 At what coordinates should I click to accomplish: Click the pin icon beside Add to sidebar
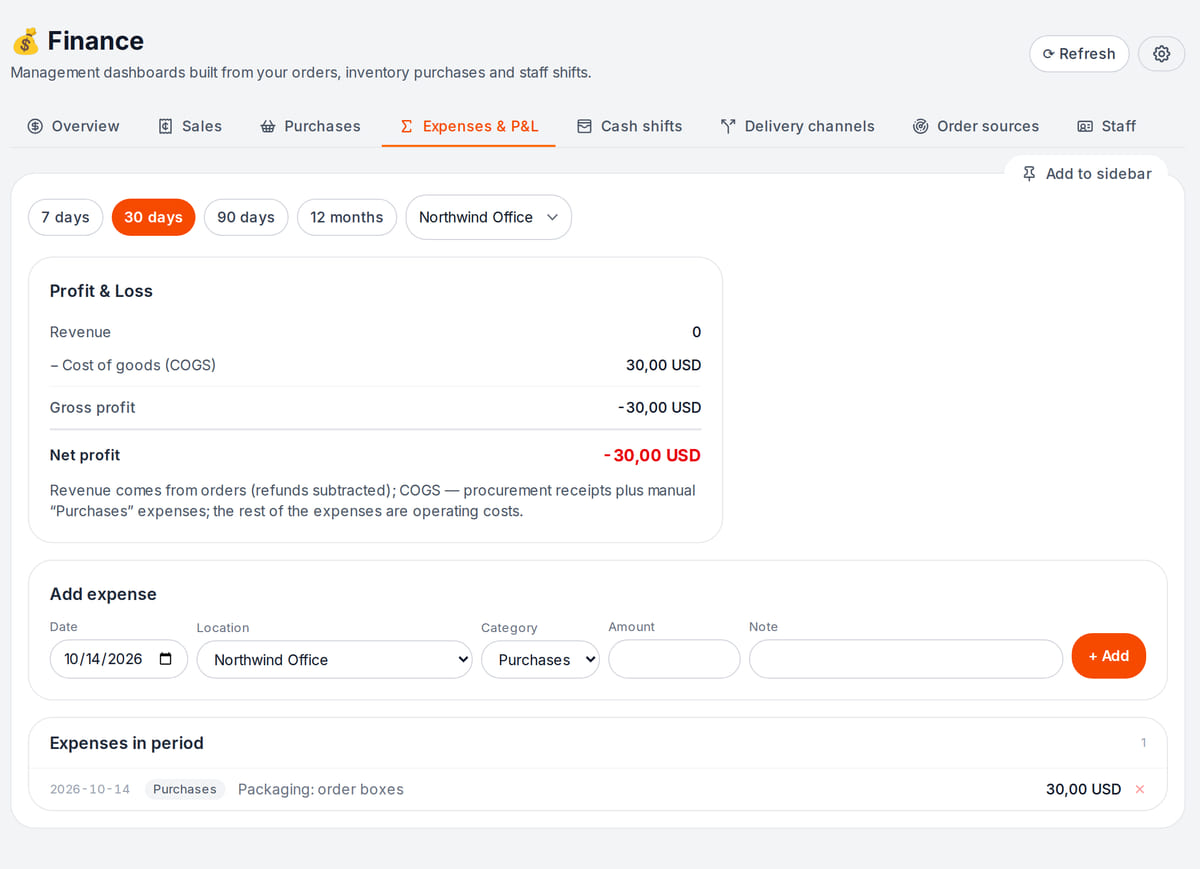1029,174
